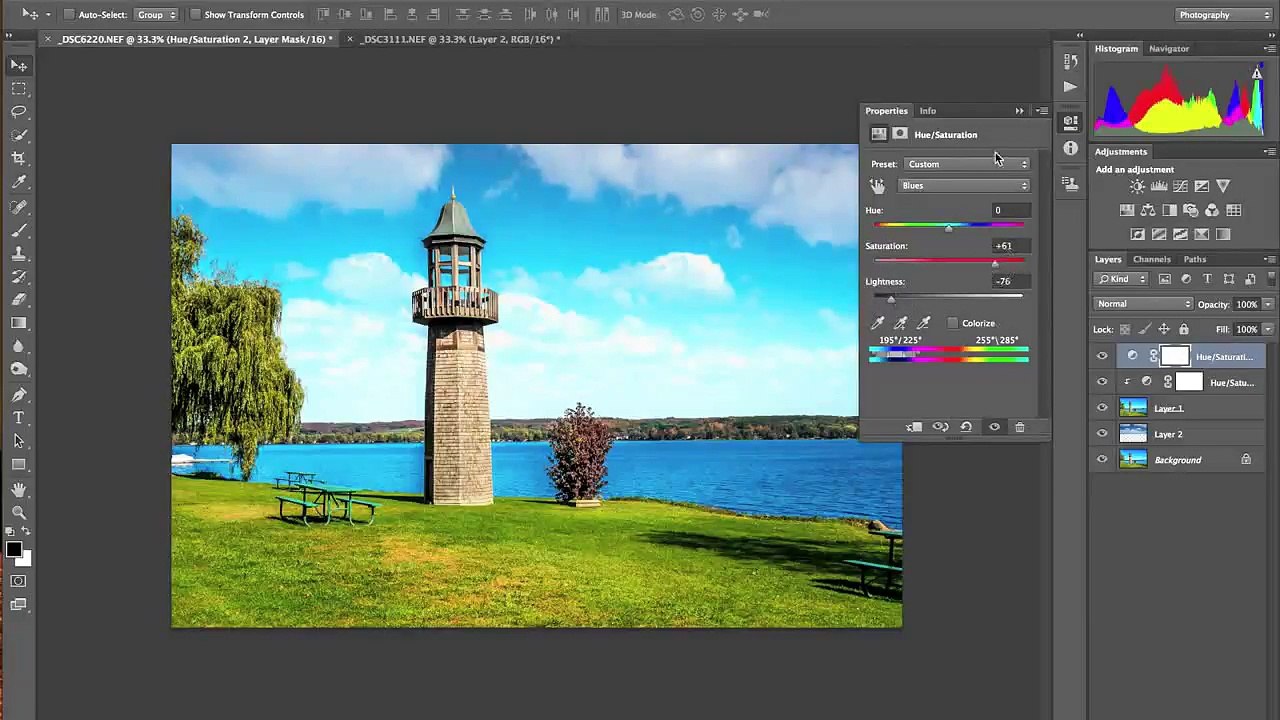1280x720 pixels.
Task: Switch to the Paths tab
Action: pos(1195,259)
